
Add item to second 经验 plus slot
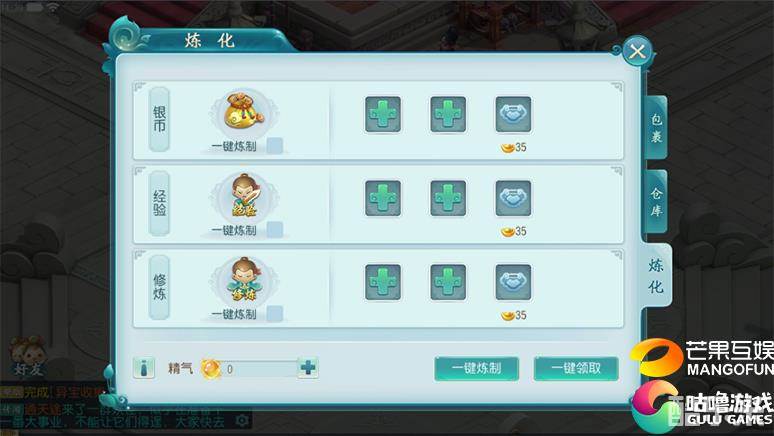coord(448,198)
